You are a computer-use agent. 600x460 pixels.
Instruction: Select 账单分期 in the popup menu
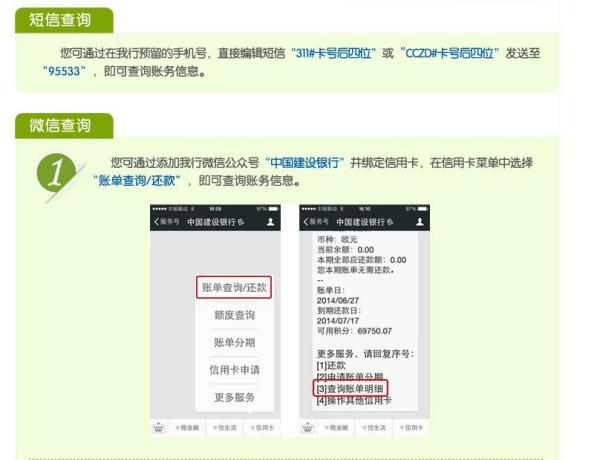click(x=234, y=342)
